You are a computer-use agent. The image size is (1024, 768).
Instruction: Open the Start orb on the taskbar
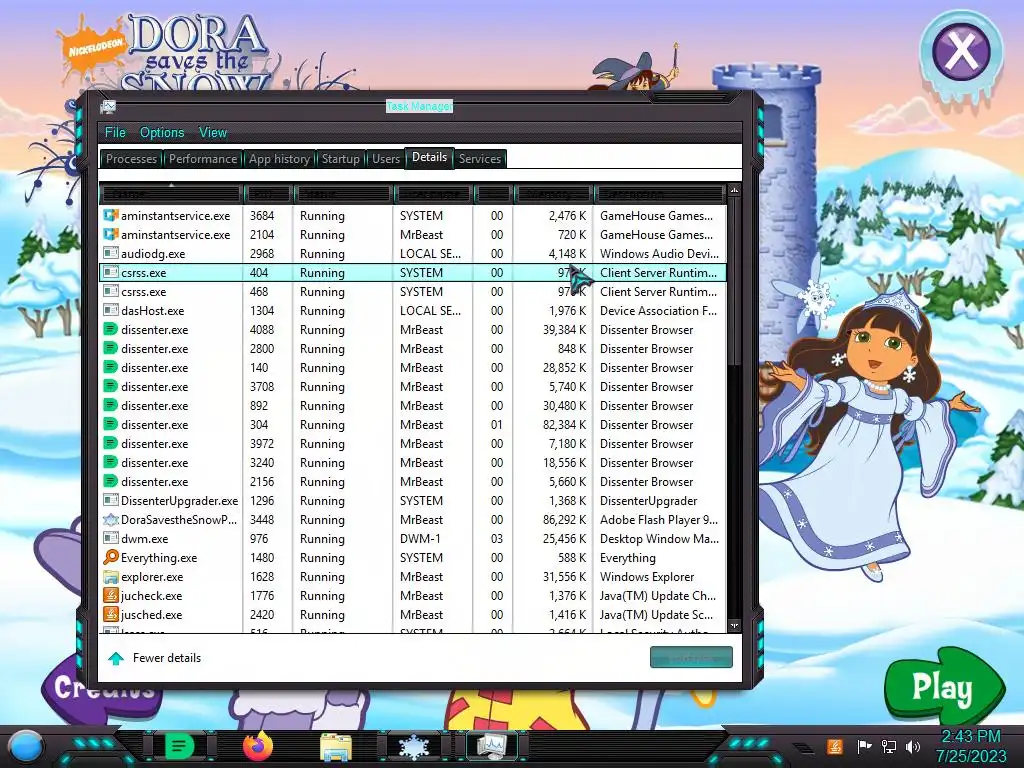tap(26, 746)
